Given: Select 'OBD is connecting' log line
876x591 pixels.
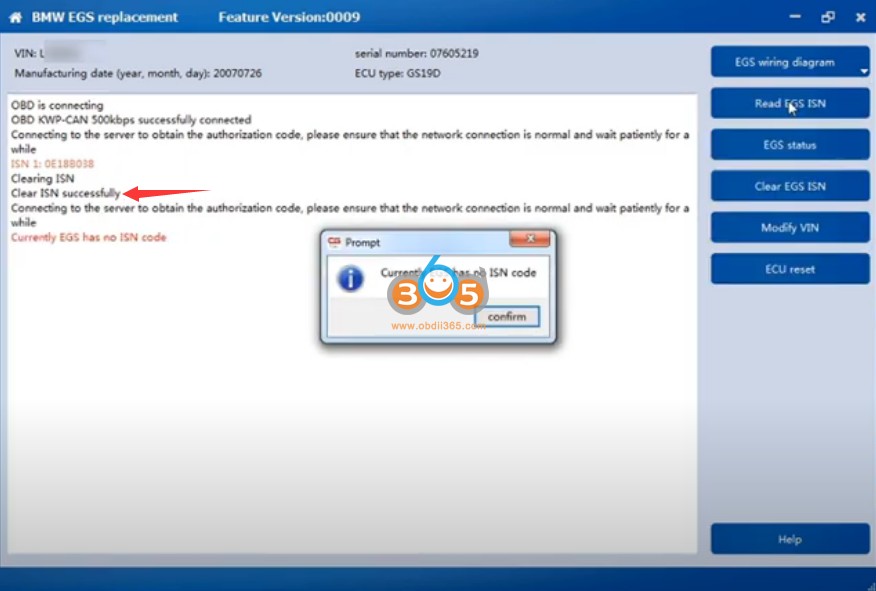Looking at the screenshot, I should tap(57, 105).
